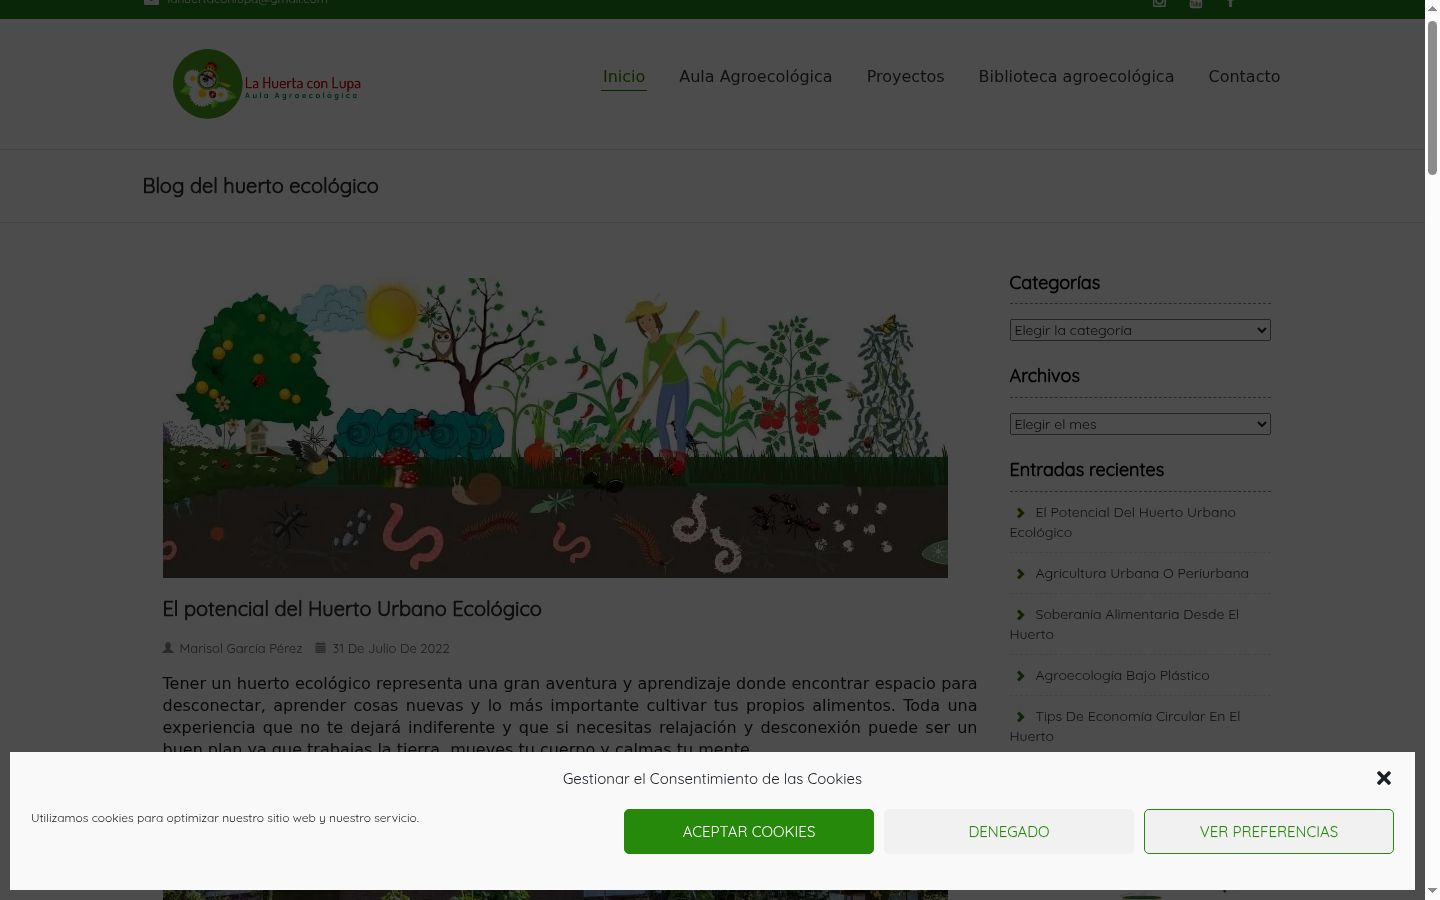
Task: Open post title El potencial del Huerto Urbano Ecológico
Action: (352, 609)
